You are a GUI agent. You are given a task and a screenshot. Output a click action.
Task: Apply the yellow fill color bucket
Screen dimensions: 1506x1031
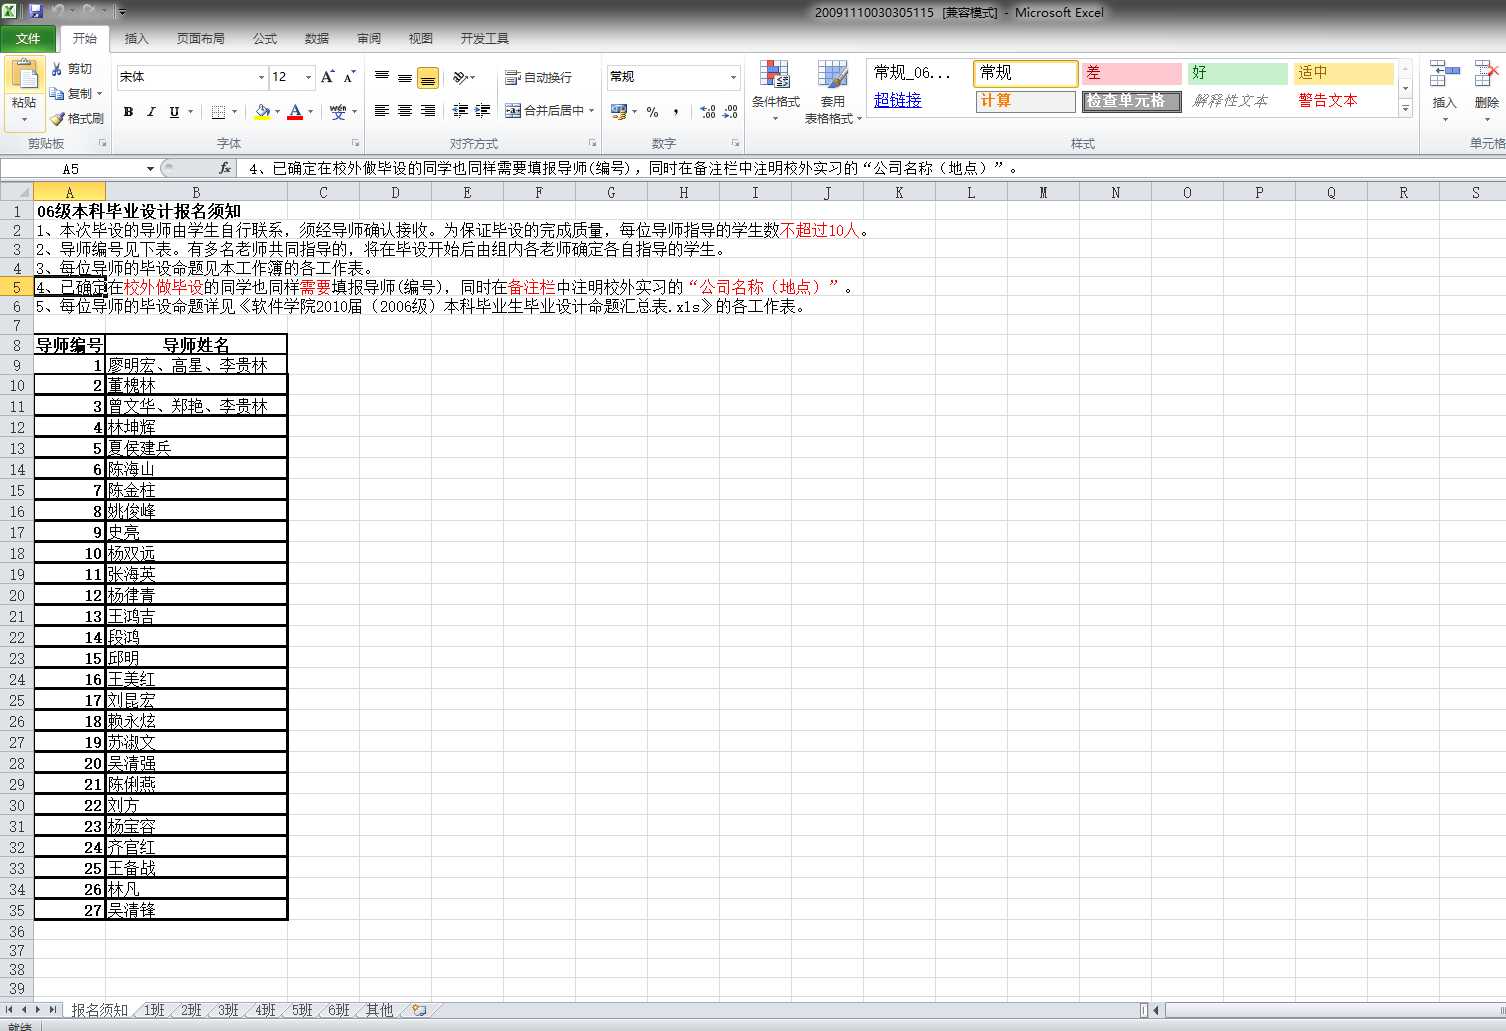coord(263,112)
